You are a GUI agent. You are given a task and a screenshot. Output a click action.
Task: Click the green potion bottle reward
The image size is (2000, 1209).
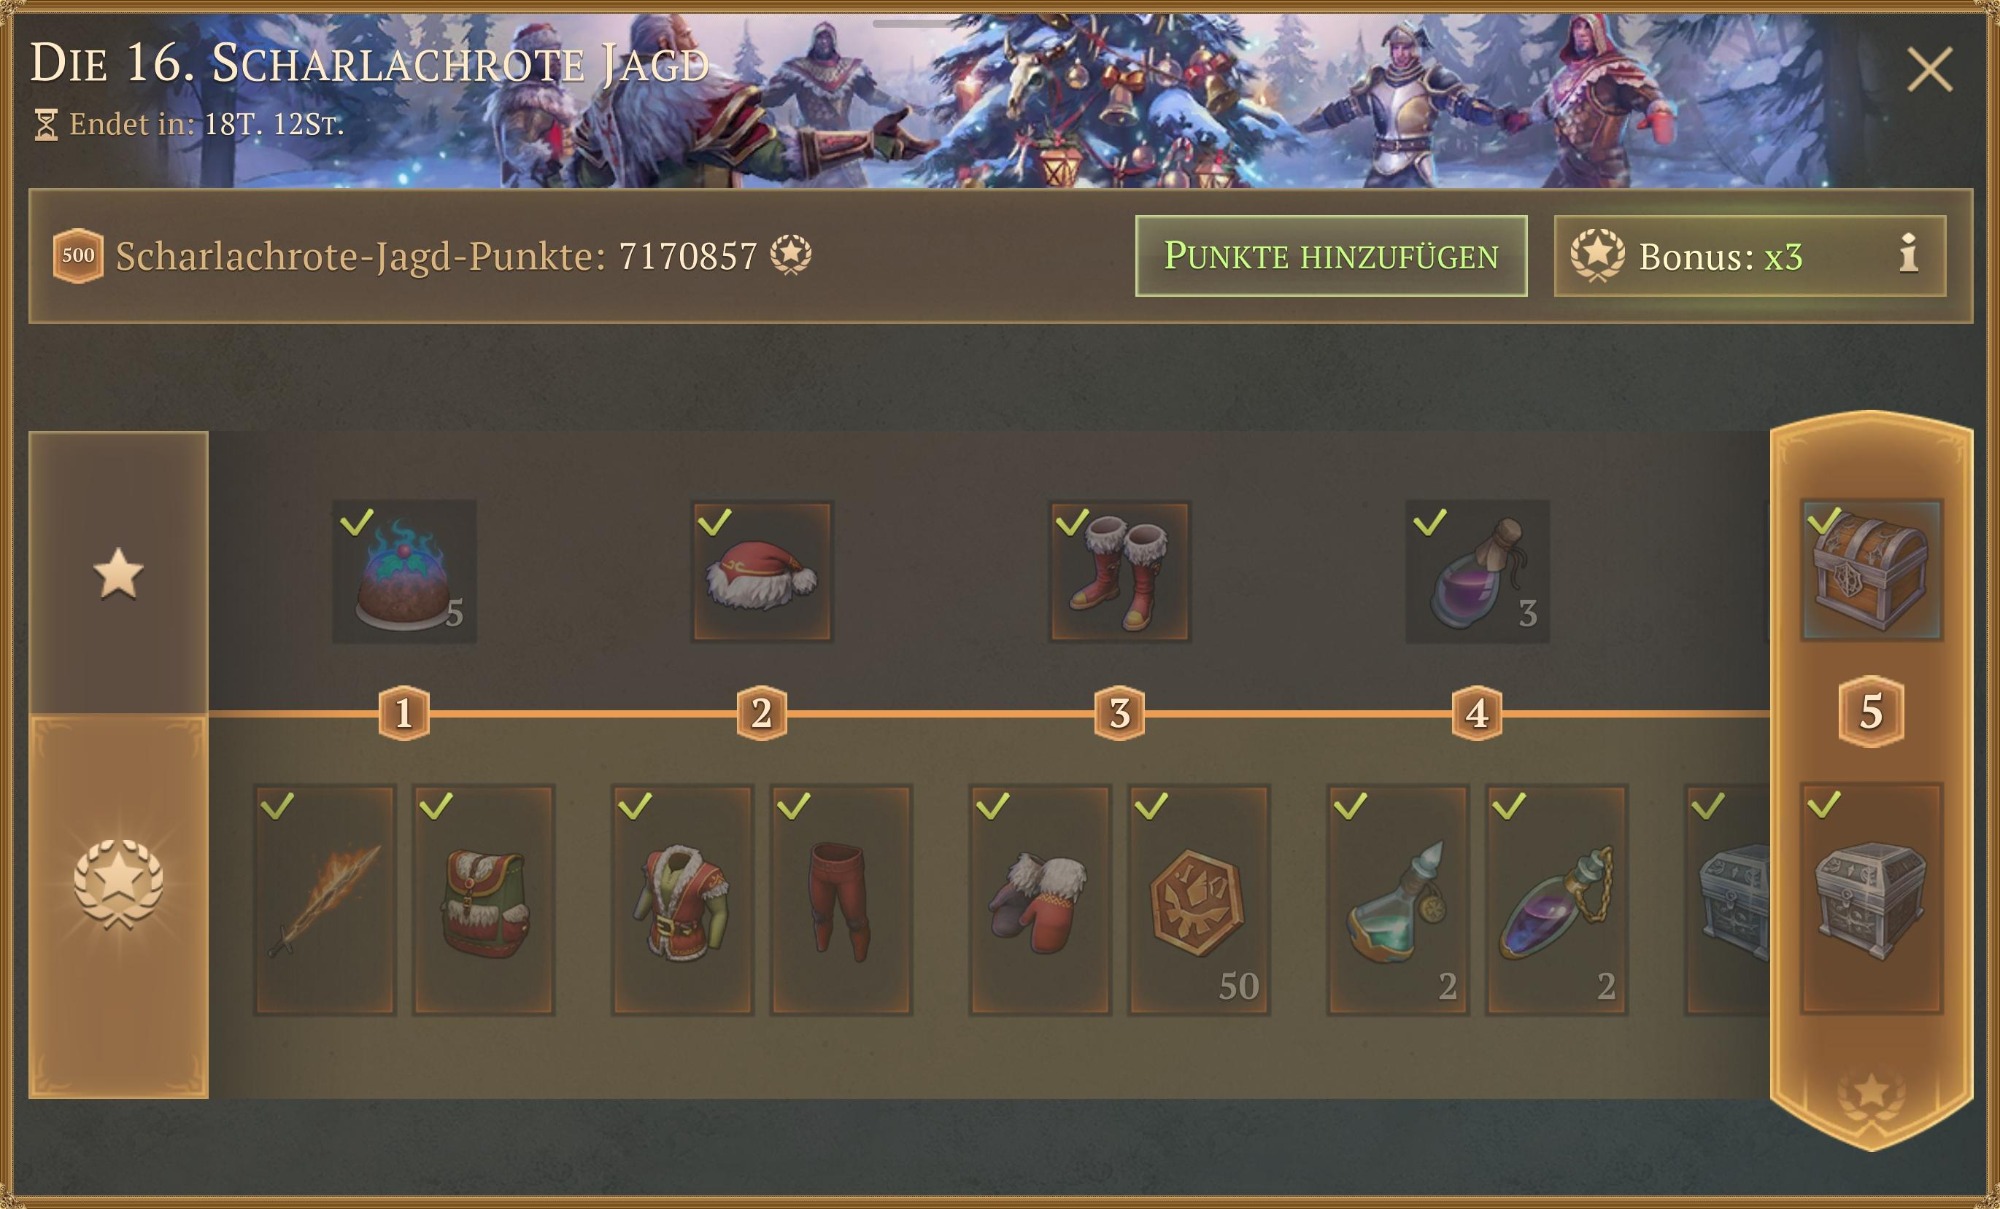coord(1398,900)
